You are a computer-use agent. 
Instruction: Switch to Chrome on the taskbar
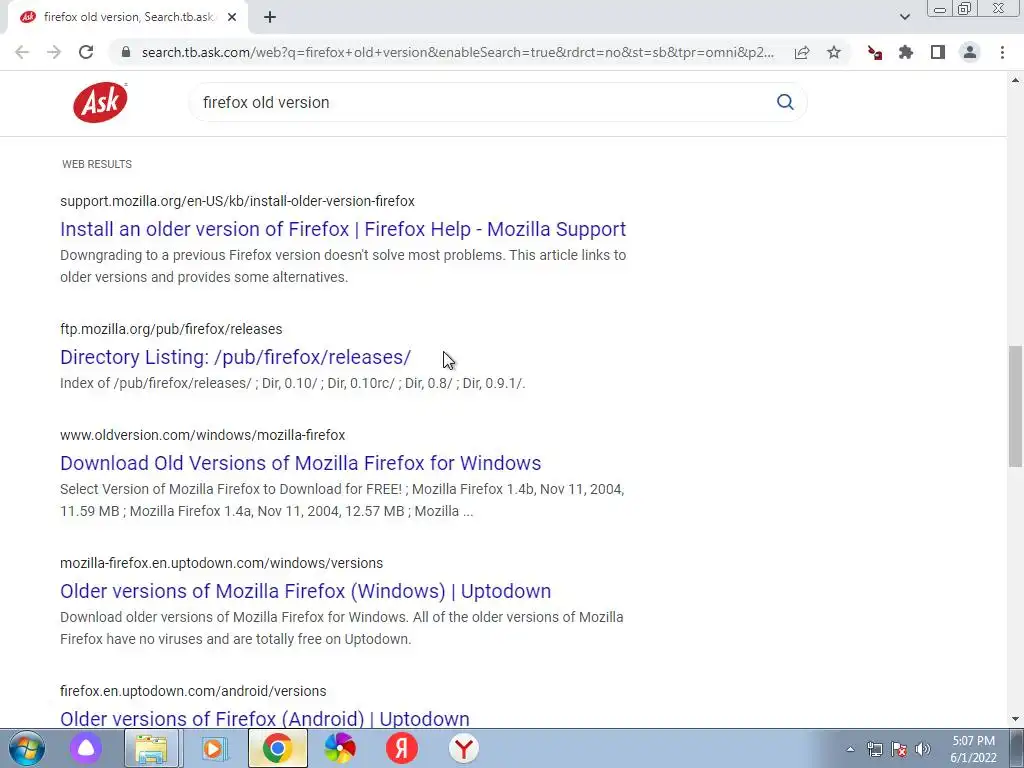(278, 748)
